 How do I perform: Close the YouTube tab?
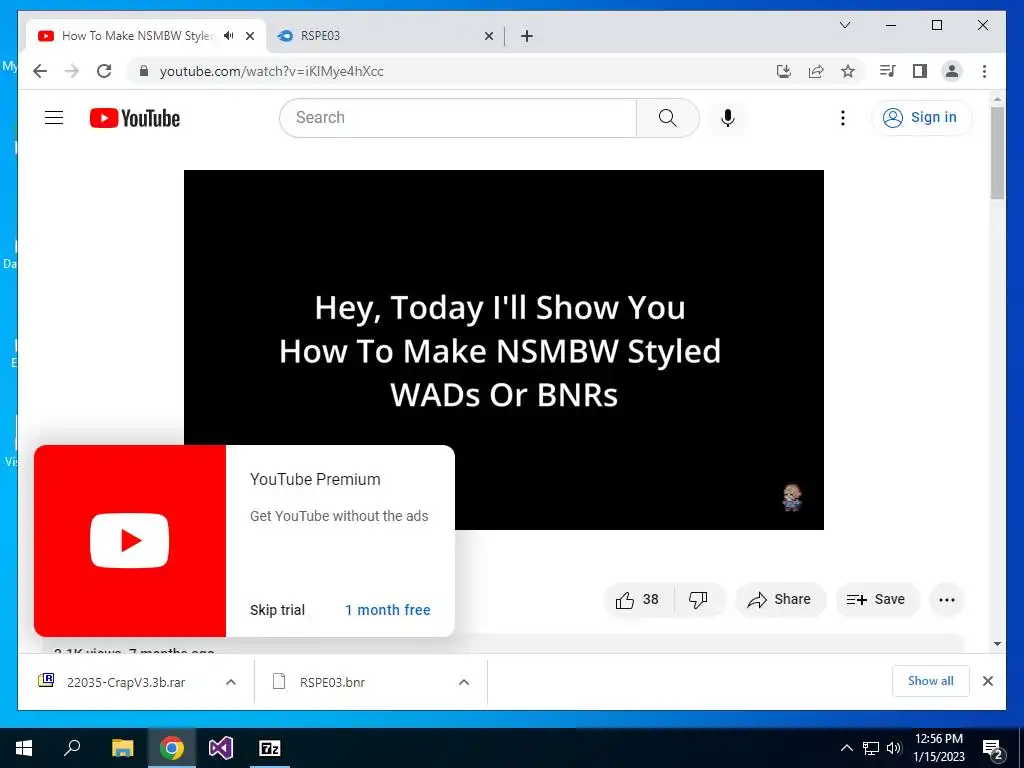[249, 36]
